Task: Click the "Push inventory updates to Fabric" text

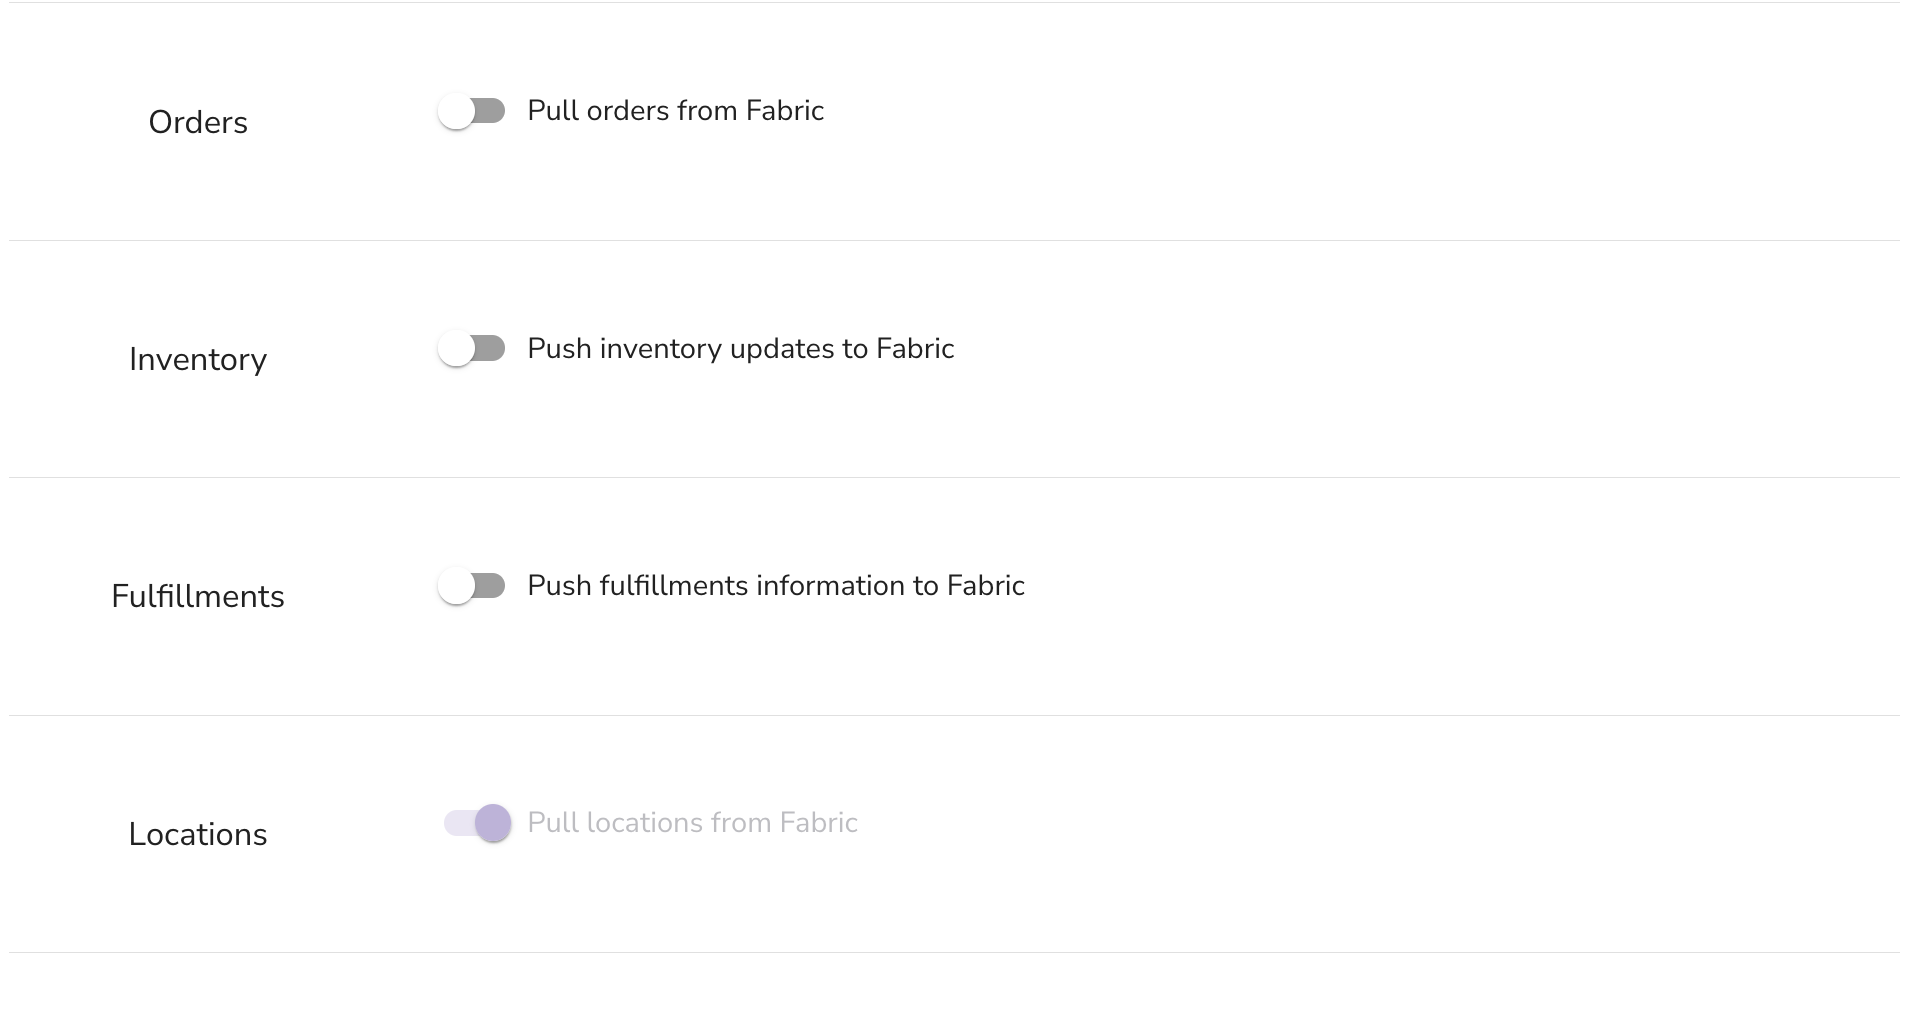Action: coord(740,349)
